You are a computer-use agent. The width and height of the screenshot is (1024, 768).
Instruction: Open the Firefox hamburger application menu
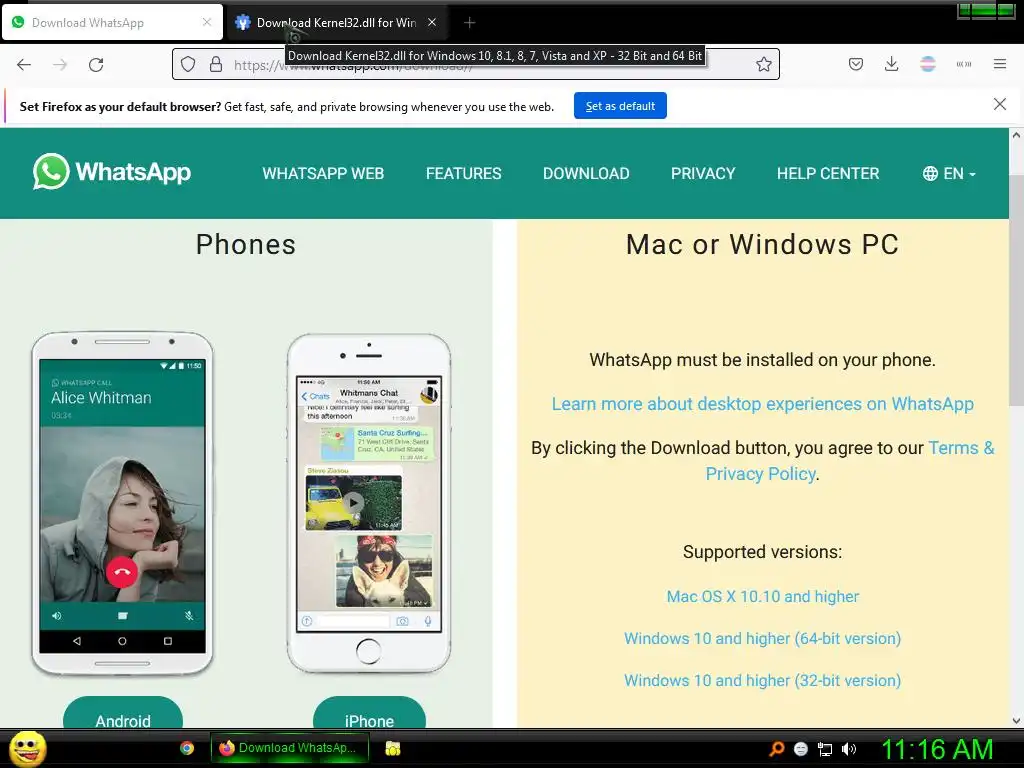coord(999,64)
